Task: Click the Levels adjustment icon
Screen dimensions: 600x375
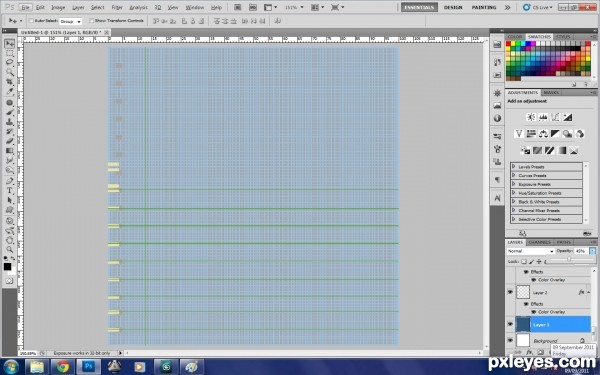Action: [543, 117]
